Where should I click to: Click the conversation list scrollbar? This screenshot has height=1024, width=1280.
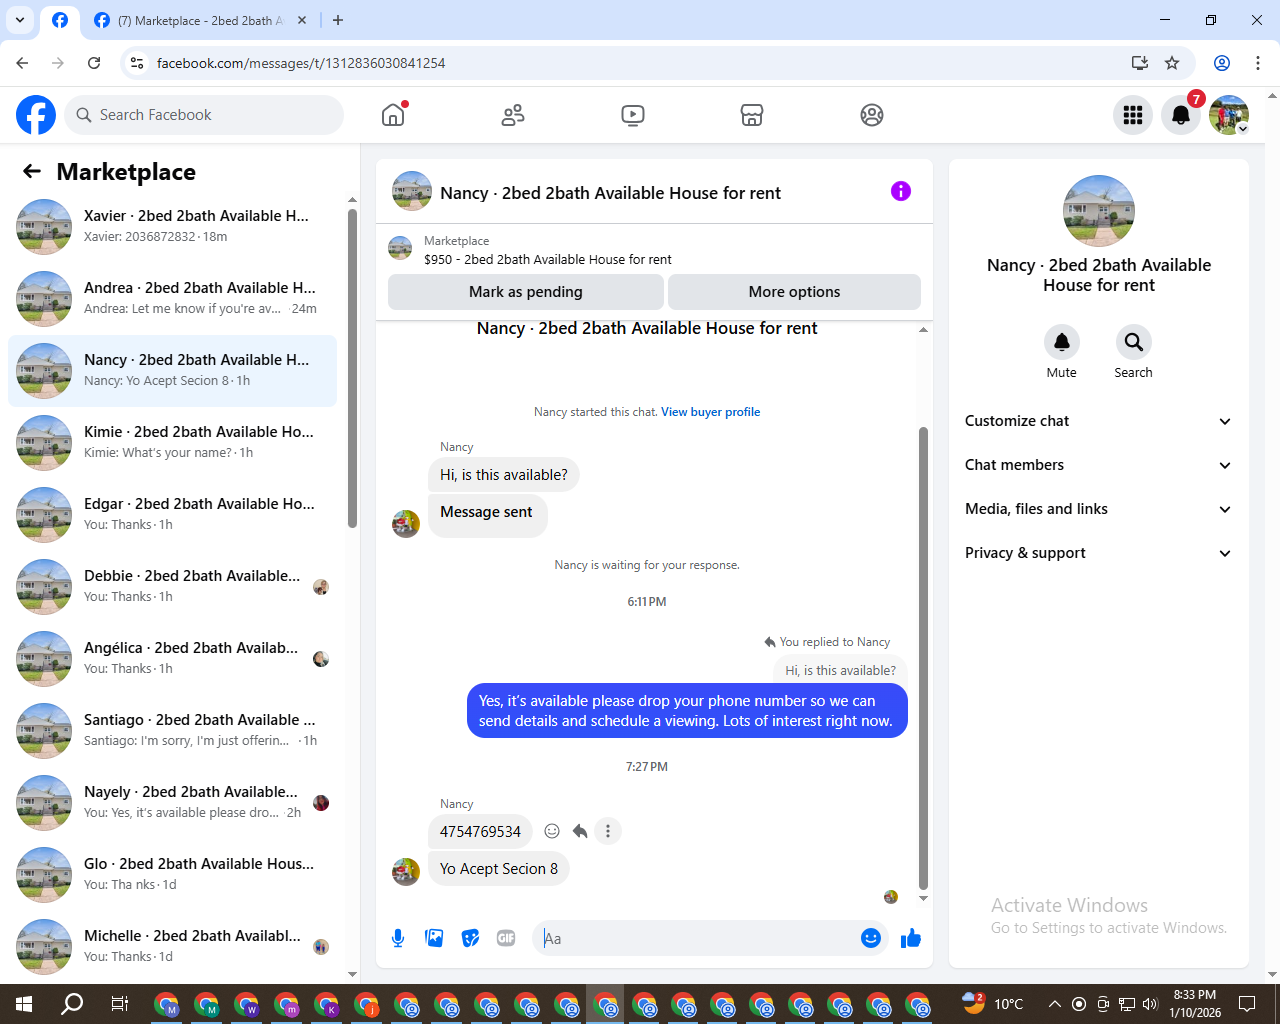(352, 368)
